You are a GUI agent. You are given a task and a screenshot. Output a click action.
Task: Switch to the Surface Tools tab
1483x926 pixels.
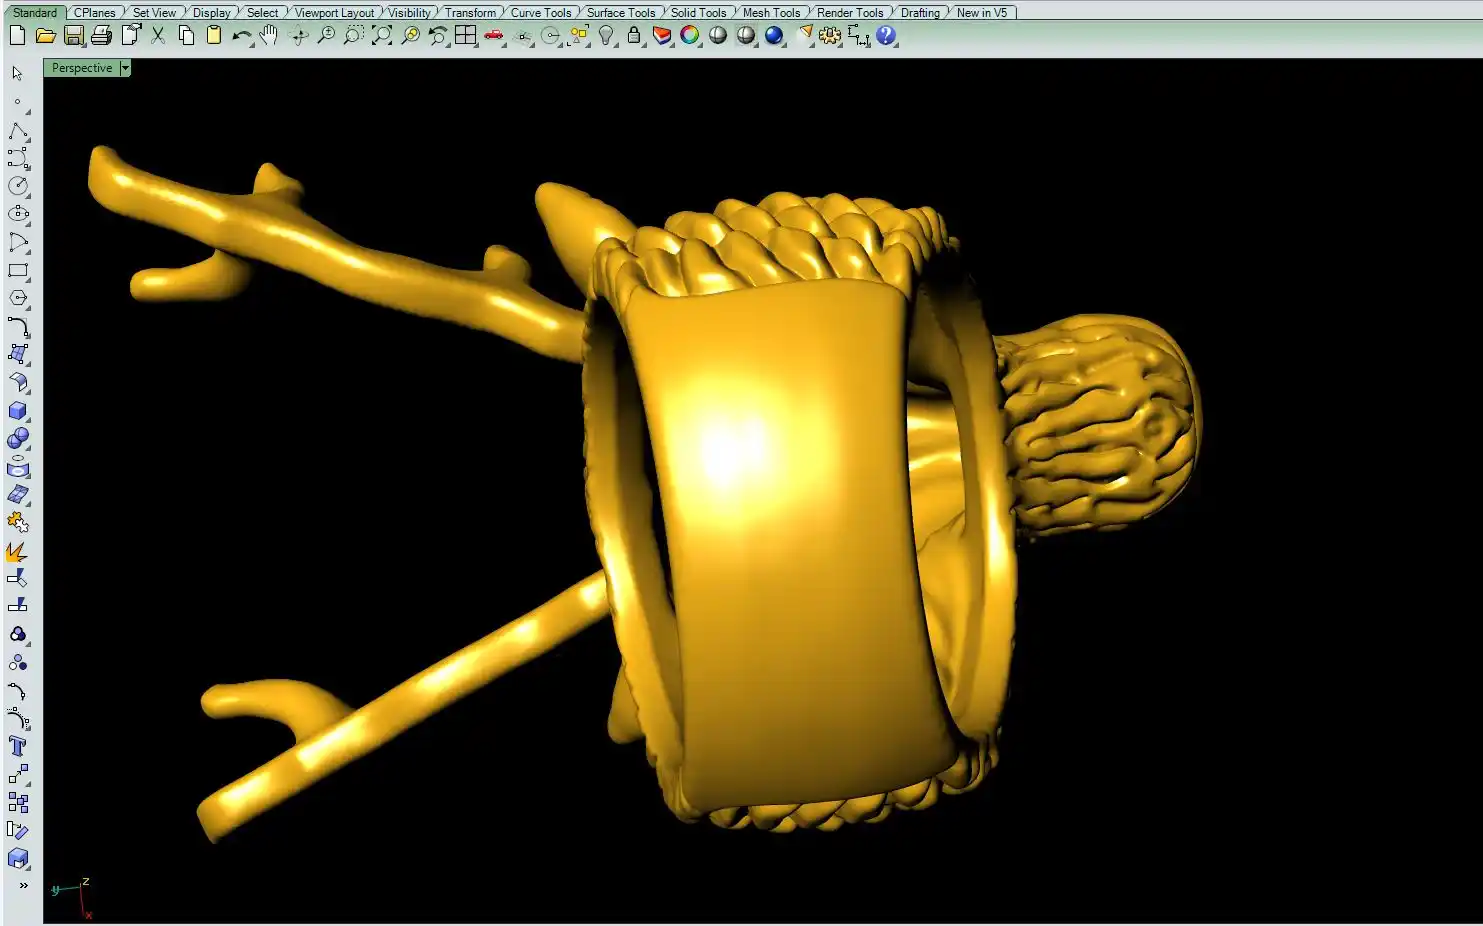pos(620,13)
